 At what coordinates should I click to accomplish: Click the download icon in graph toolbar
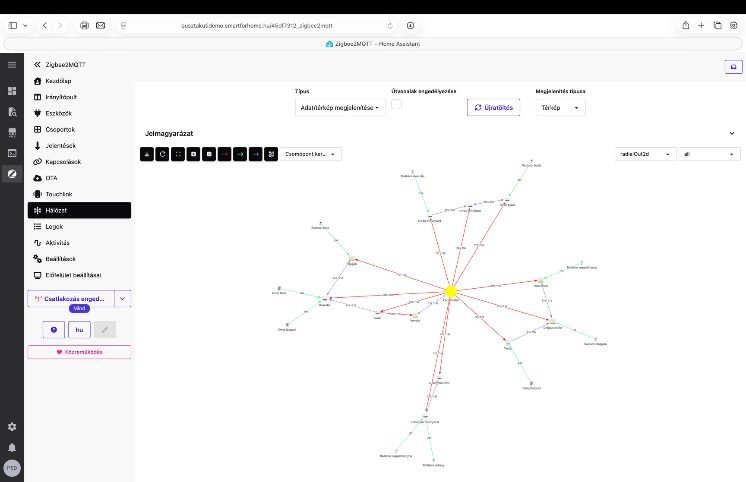[x=146, y=154]
